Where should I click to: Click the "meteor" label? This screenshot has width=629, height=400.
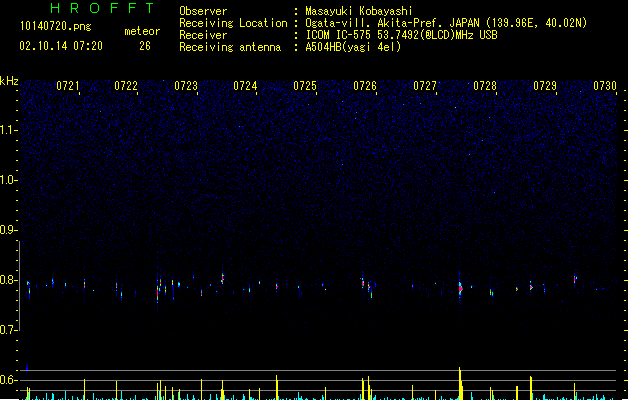click(x=142, y=31)
